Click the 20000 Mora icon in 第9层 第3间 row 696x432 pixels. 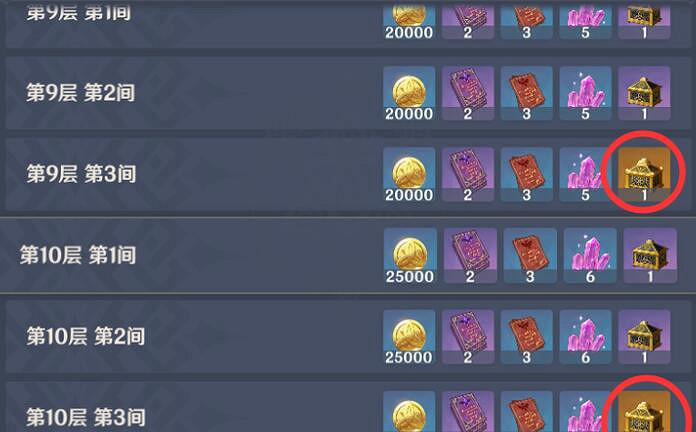click(409, 174)
